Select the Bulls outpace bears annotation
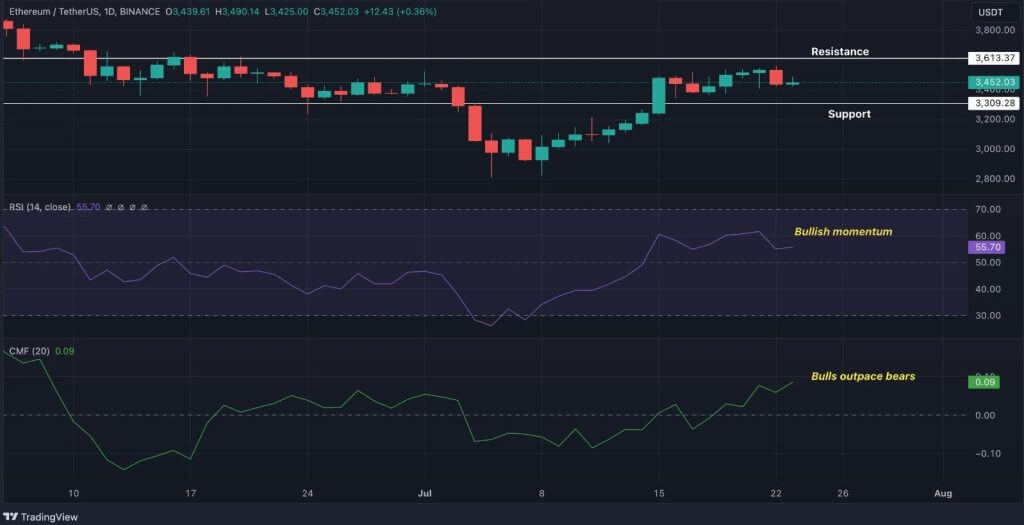 tap(863, 376)
